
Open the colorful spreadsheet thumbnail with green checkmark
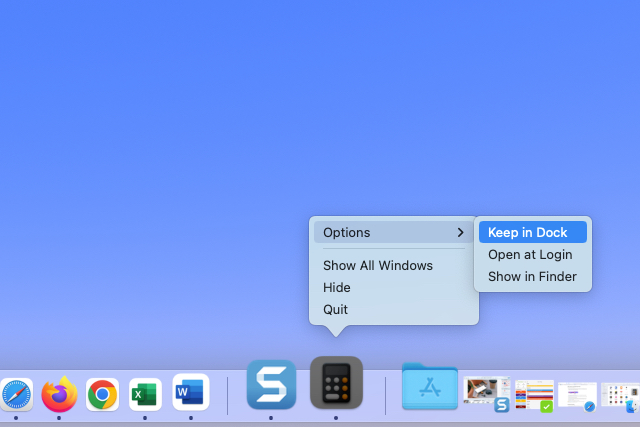(534, 395)
